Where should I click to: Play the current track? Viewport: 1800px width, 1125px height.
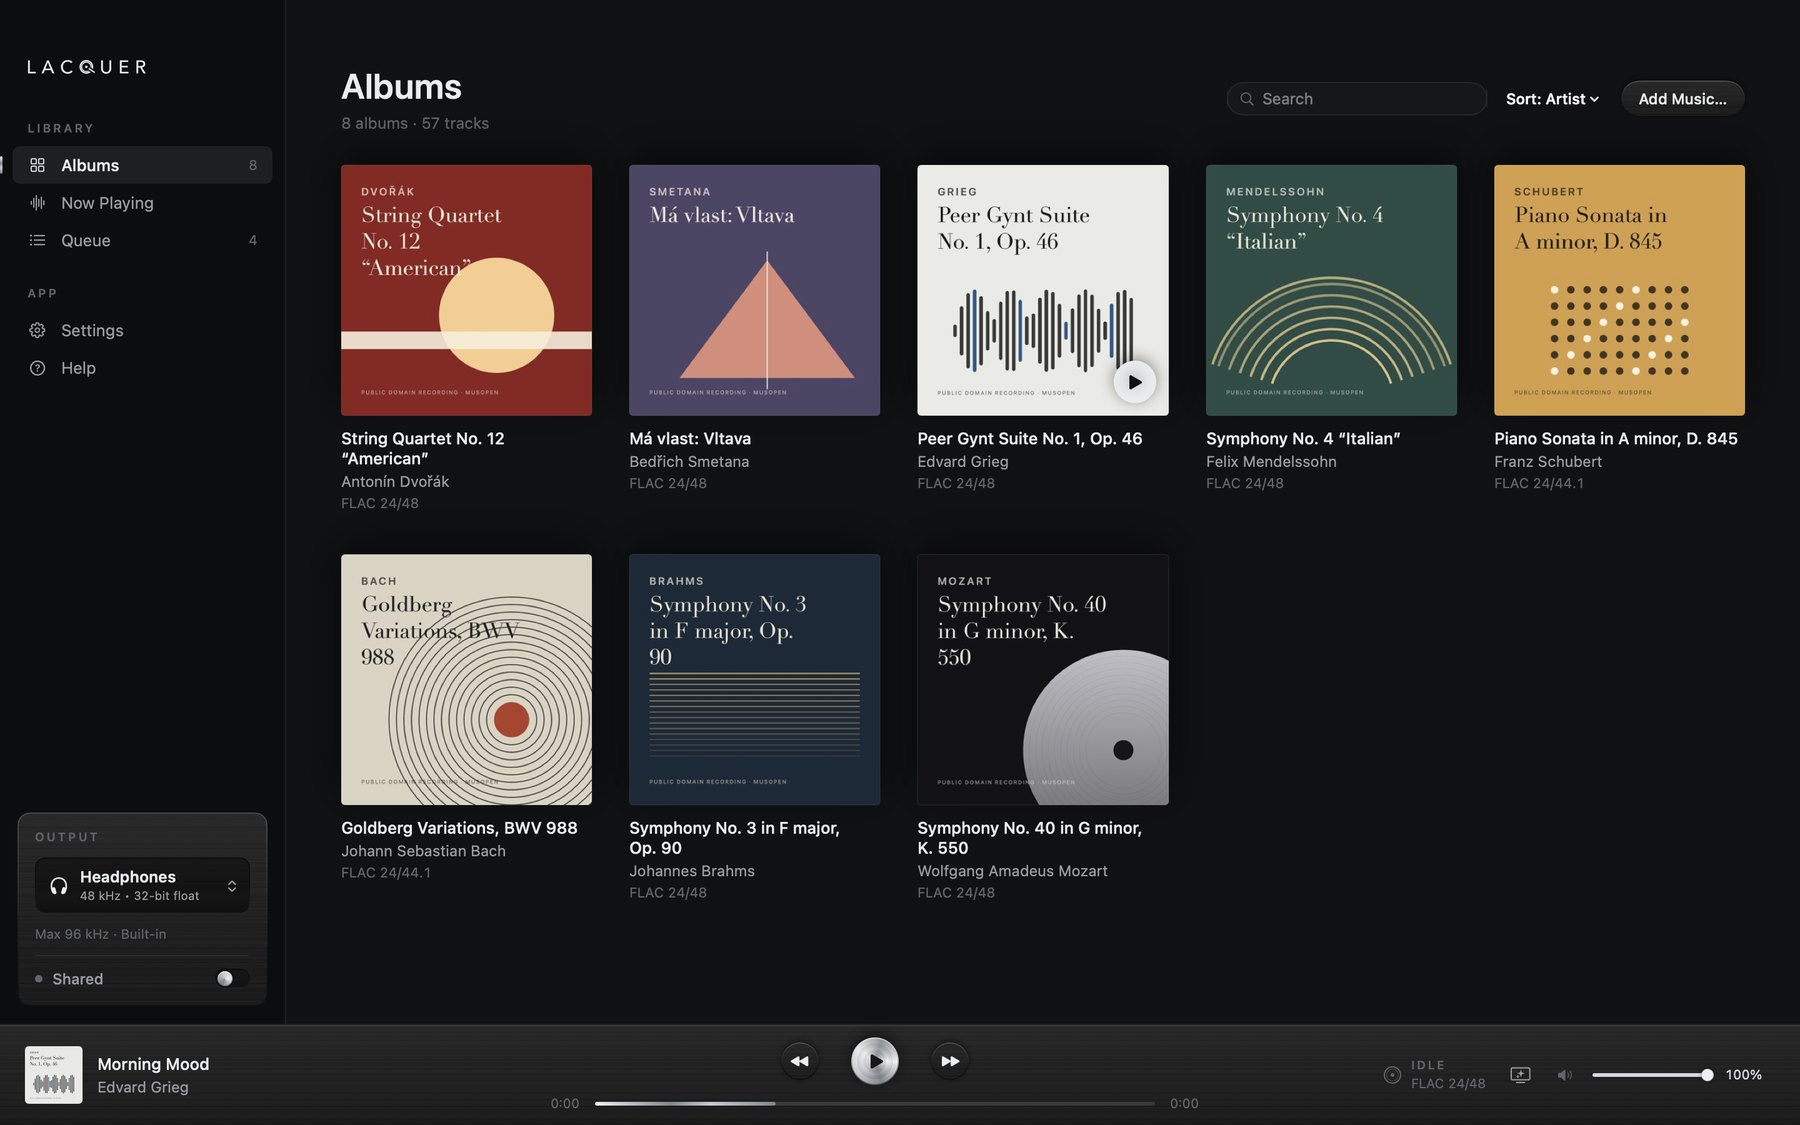[875, 1061]
